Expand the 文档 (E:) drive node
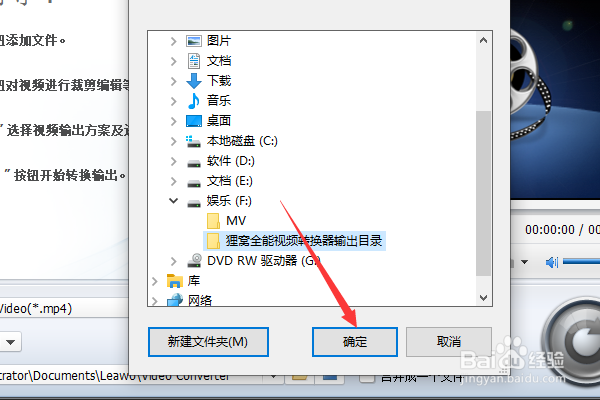The width and height of the screenshot is (600, 400). (173, 181)
